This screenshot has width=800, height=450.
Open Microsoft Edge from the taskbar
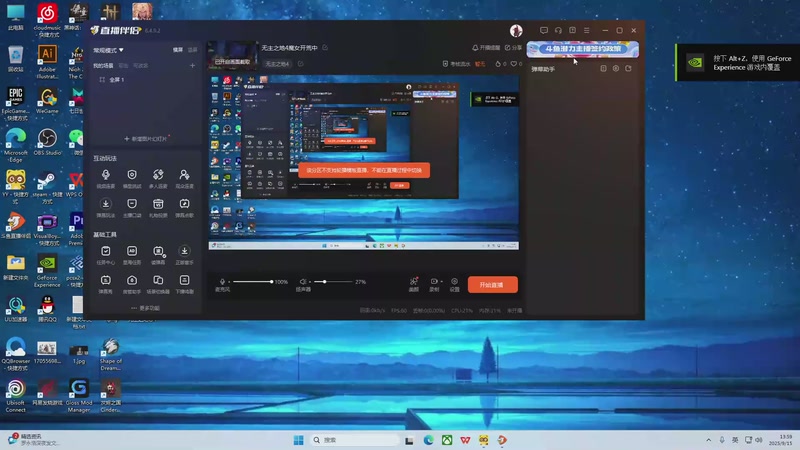(429, 440)
